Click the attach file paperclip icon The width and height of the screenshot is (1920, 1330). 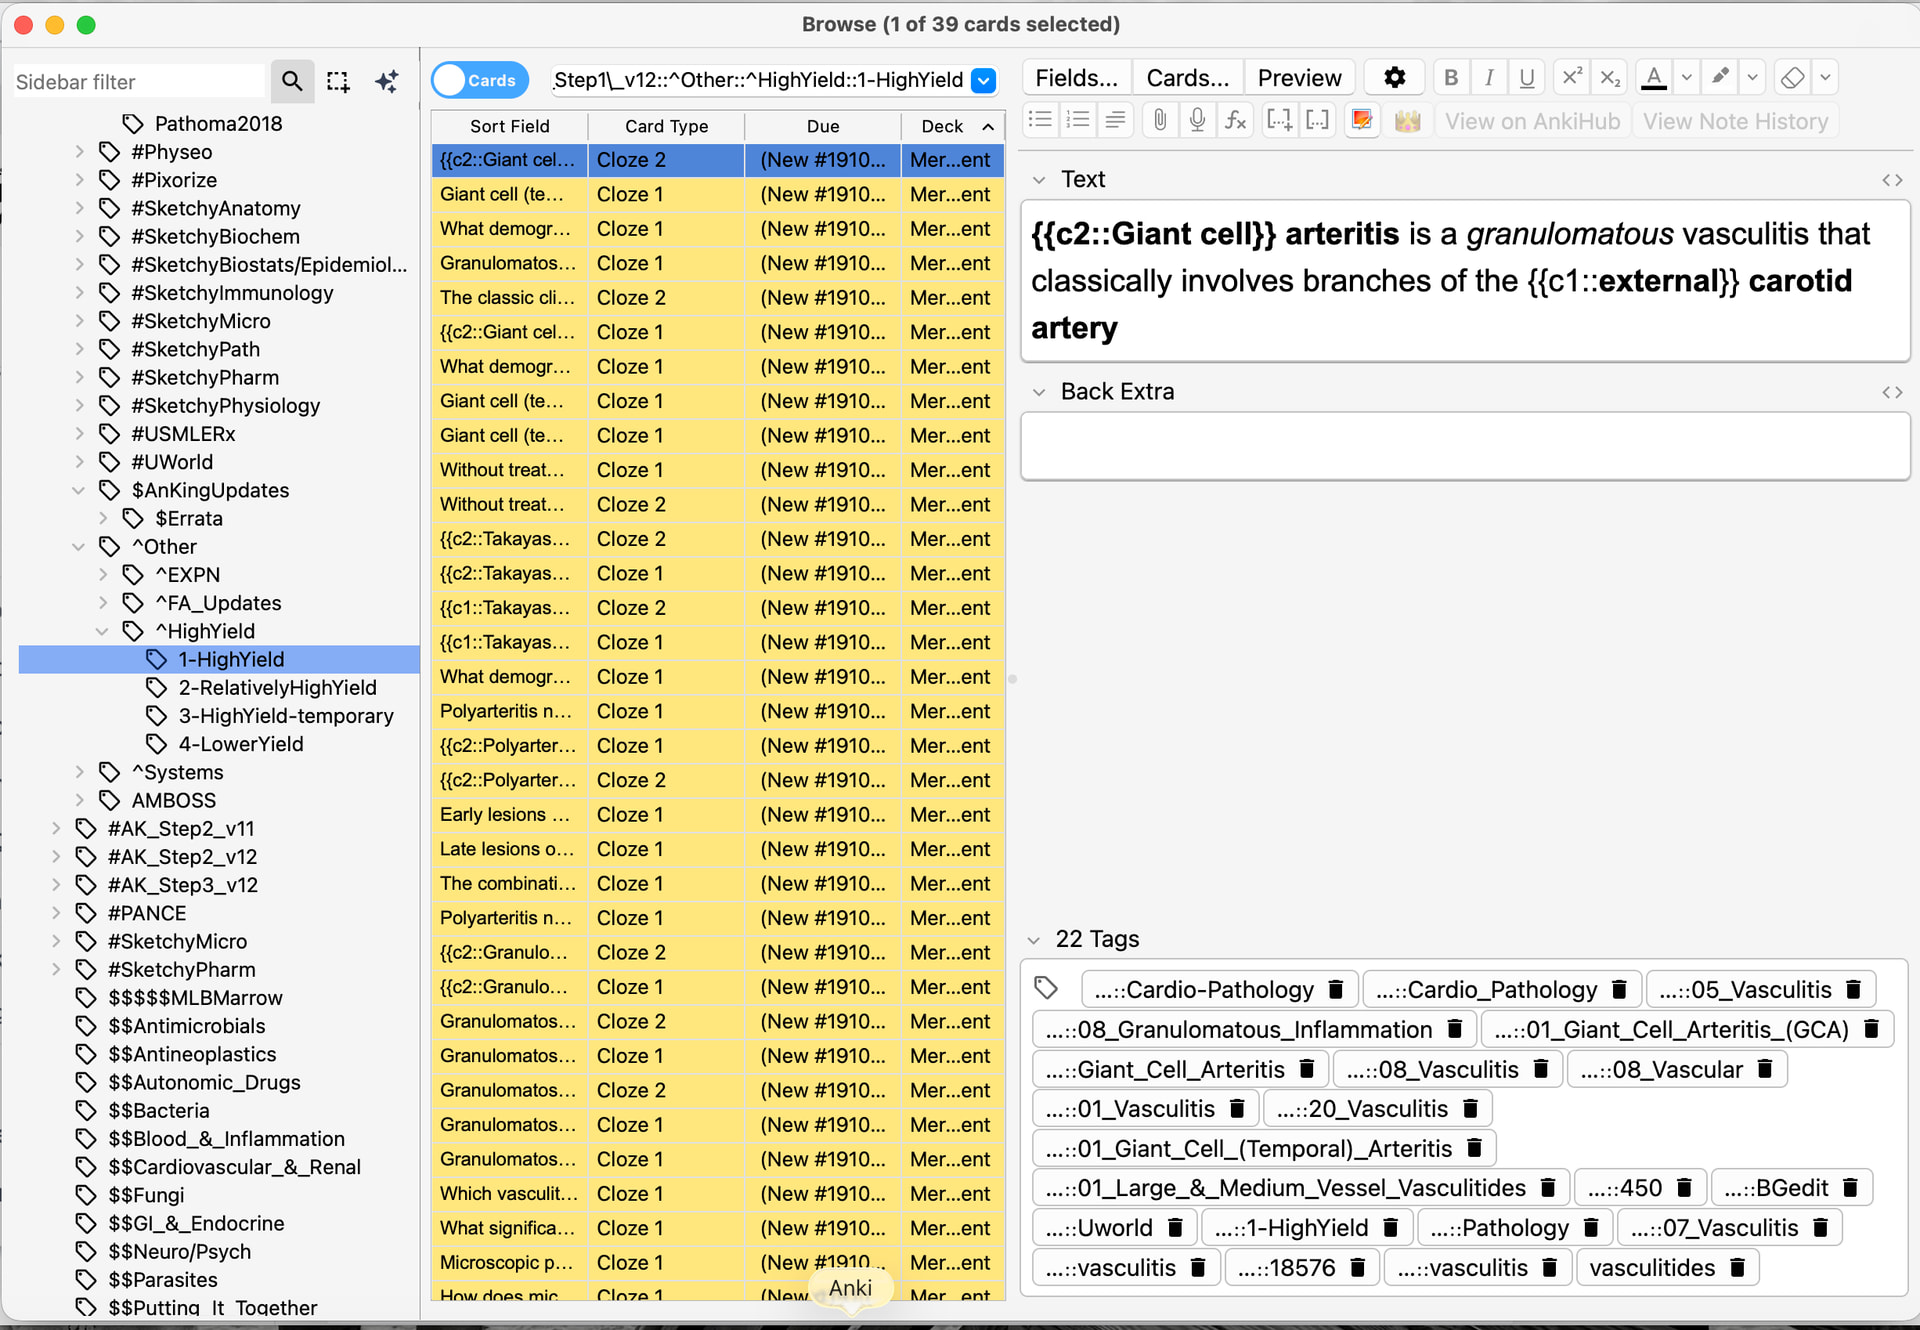(x=1159, y=121)
